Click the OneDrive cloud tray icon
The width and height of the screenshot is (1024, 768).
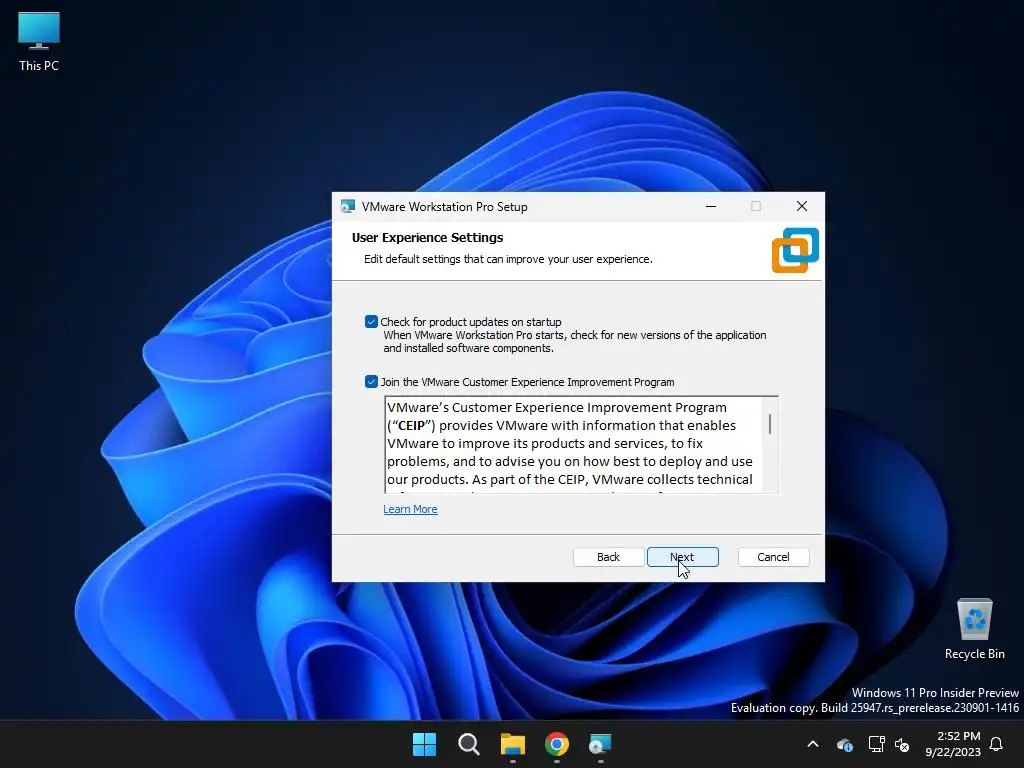[844, 744]
